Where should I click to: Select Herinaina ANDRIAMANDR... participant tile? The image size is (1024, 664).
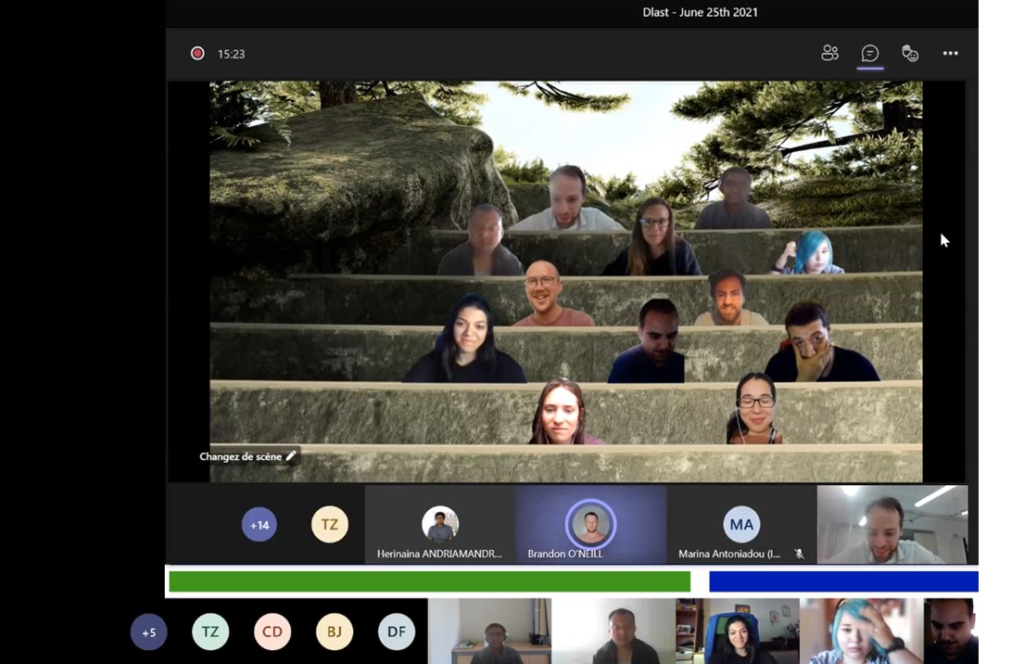(x=440, y=526)
